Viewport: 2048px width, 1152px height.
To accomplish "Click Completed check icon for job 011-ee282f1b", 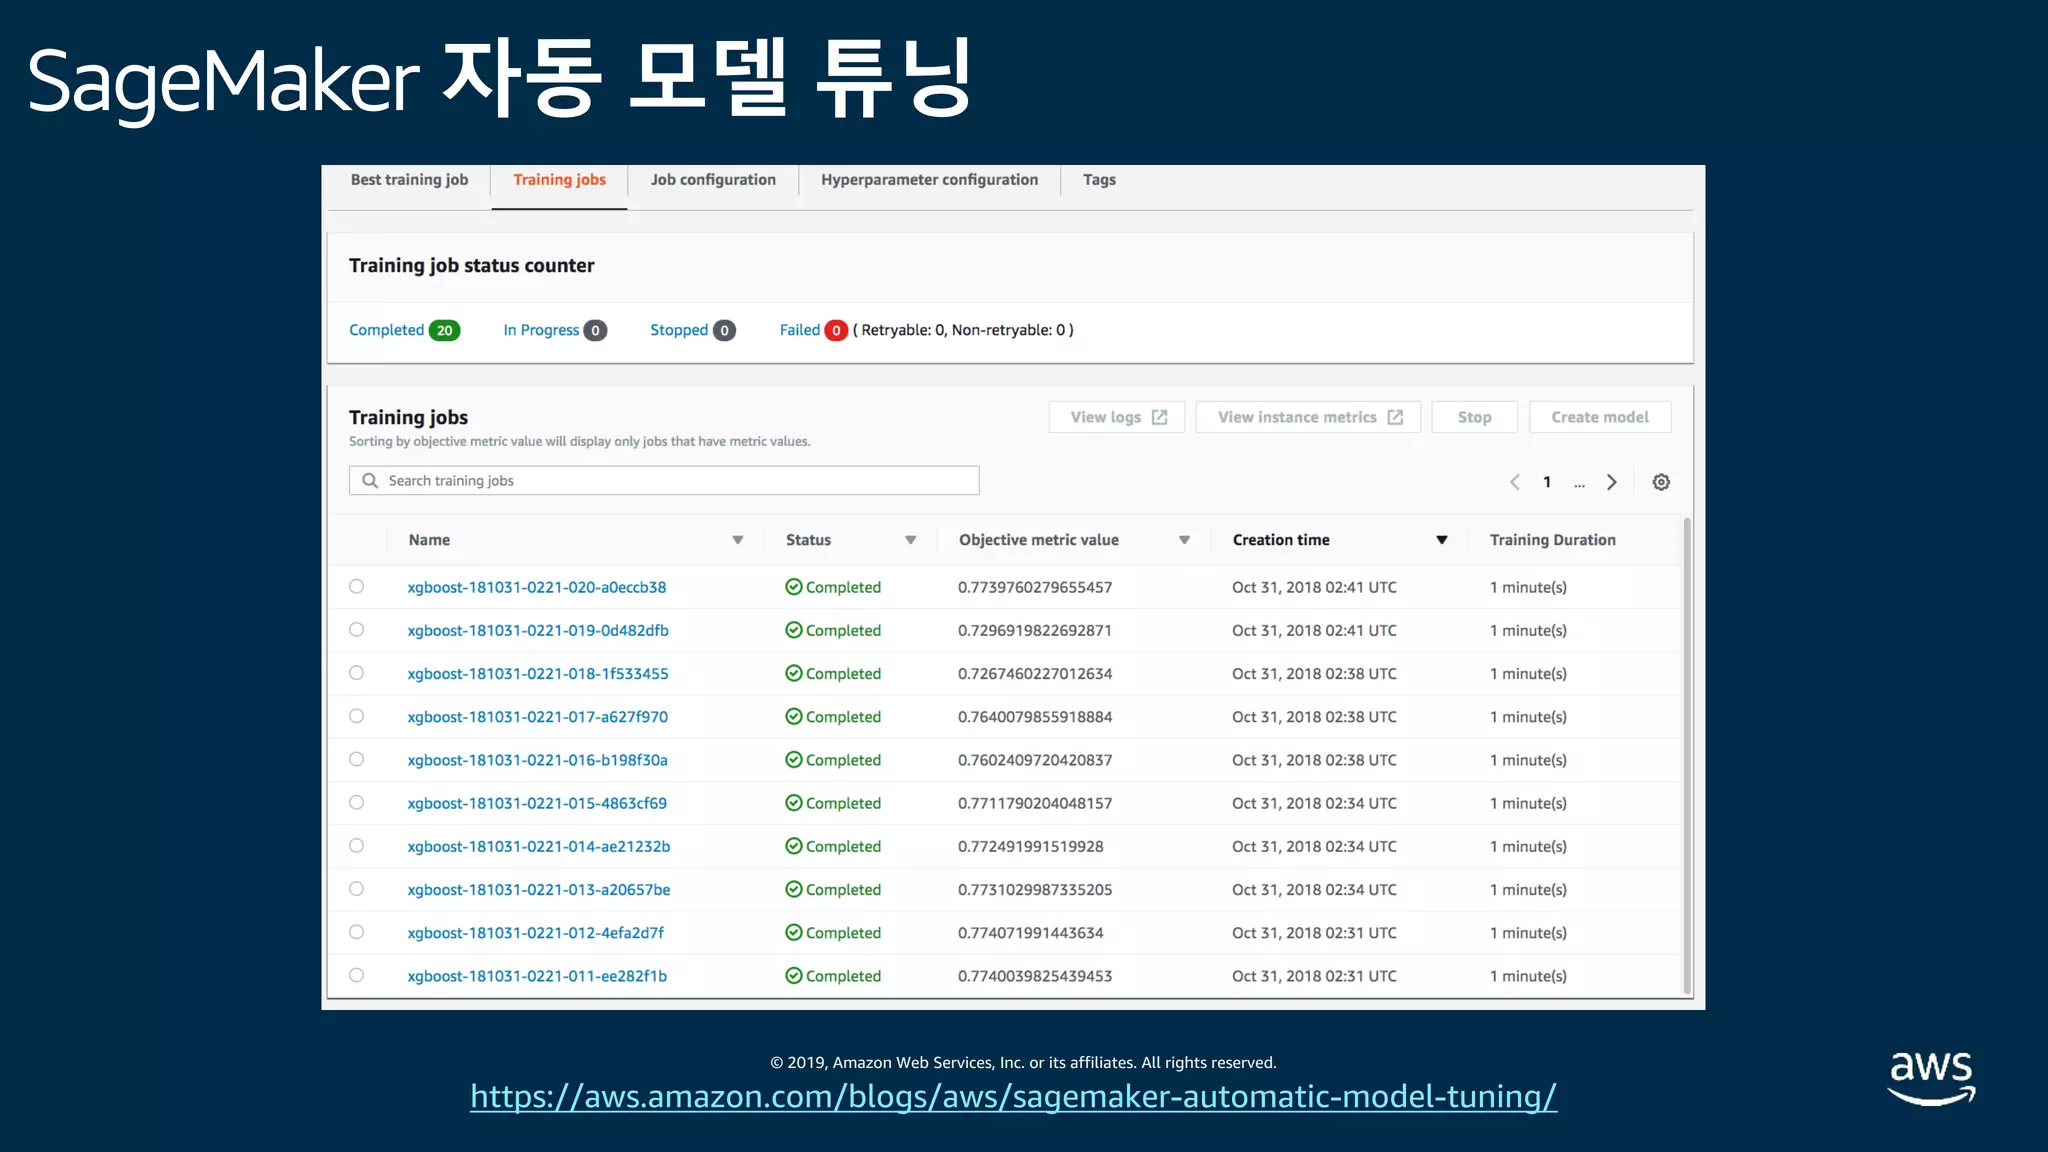I will click(x=793, y=975).
